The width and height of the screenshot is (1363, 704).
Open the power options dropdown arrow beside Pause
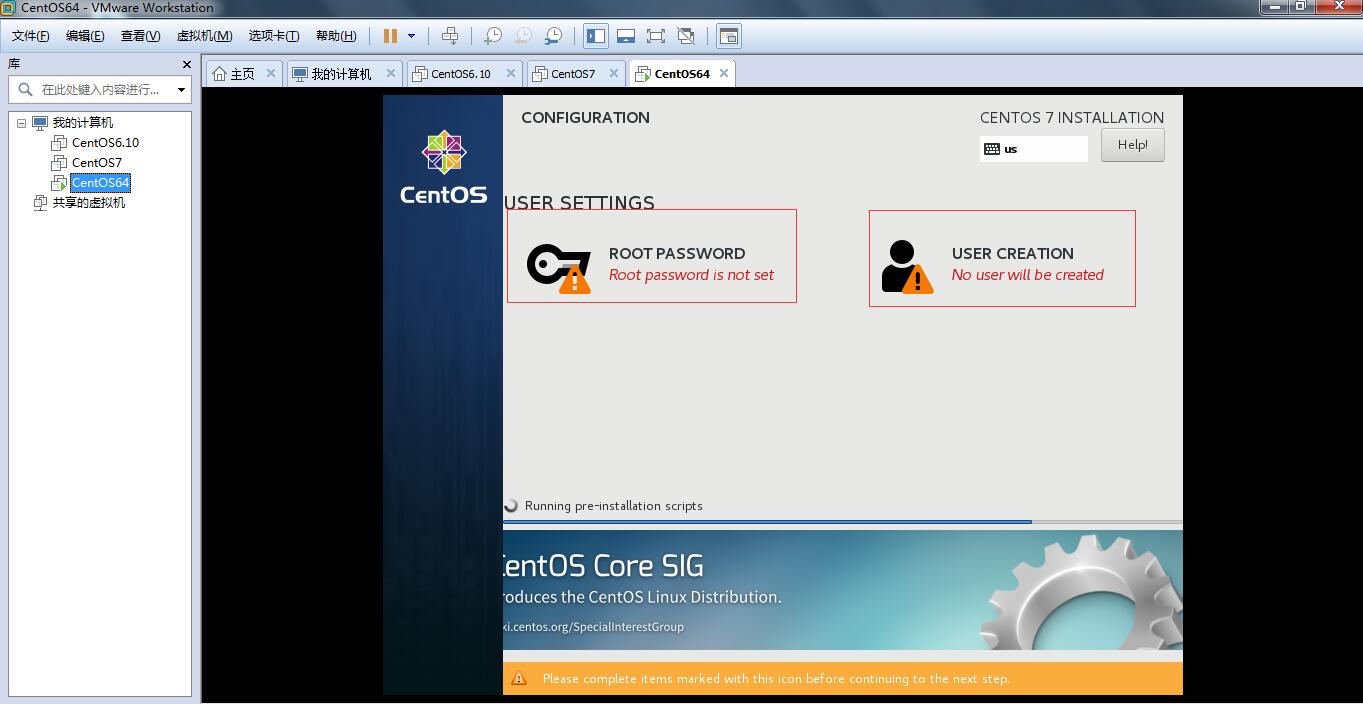[411, 36]
